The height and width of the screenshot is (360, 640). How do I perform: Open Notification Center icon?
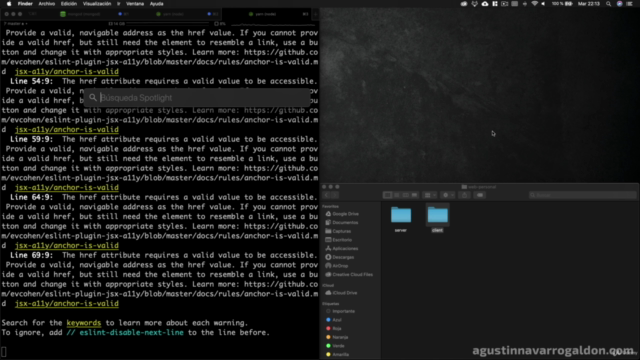coord(630,4)
